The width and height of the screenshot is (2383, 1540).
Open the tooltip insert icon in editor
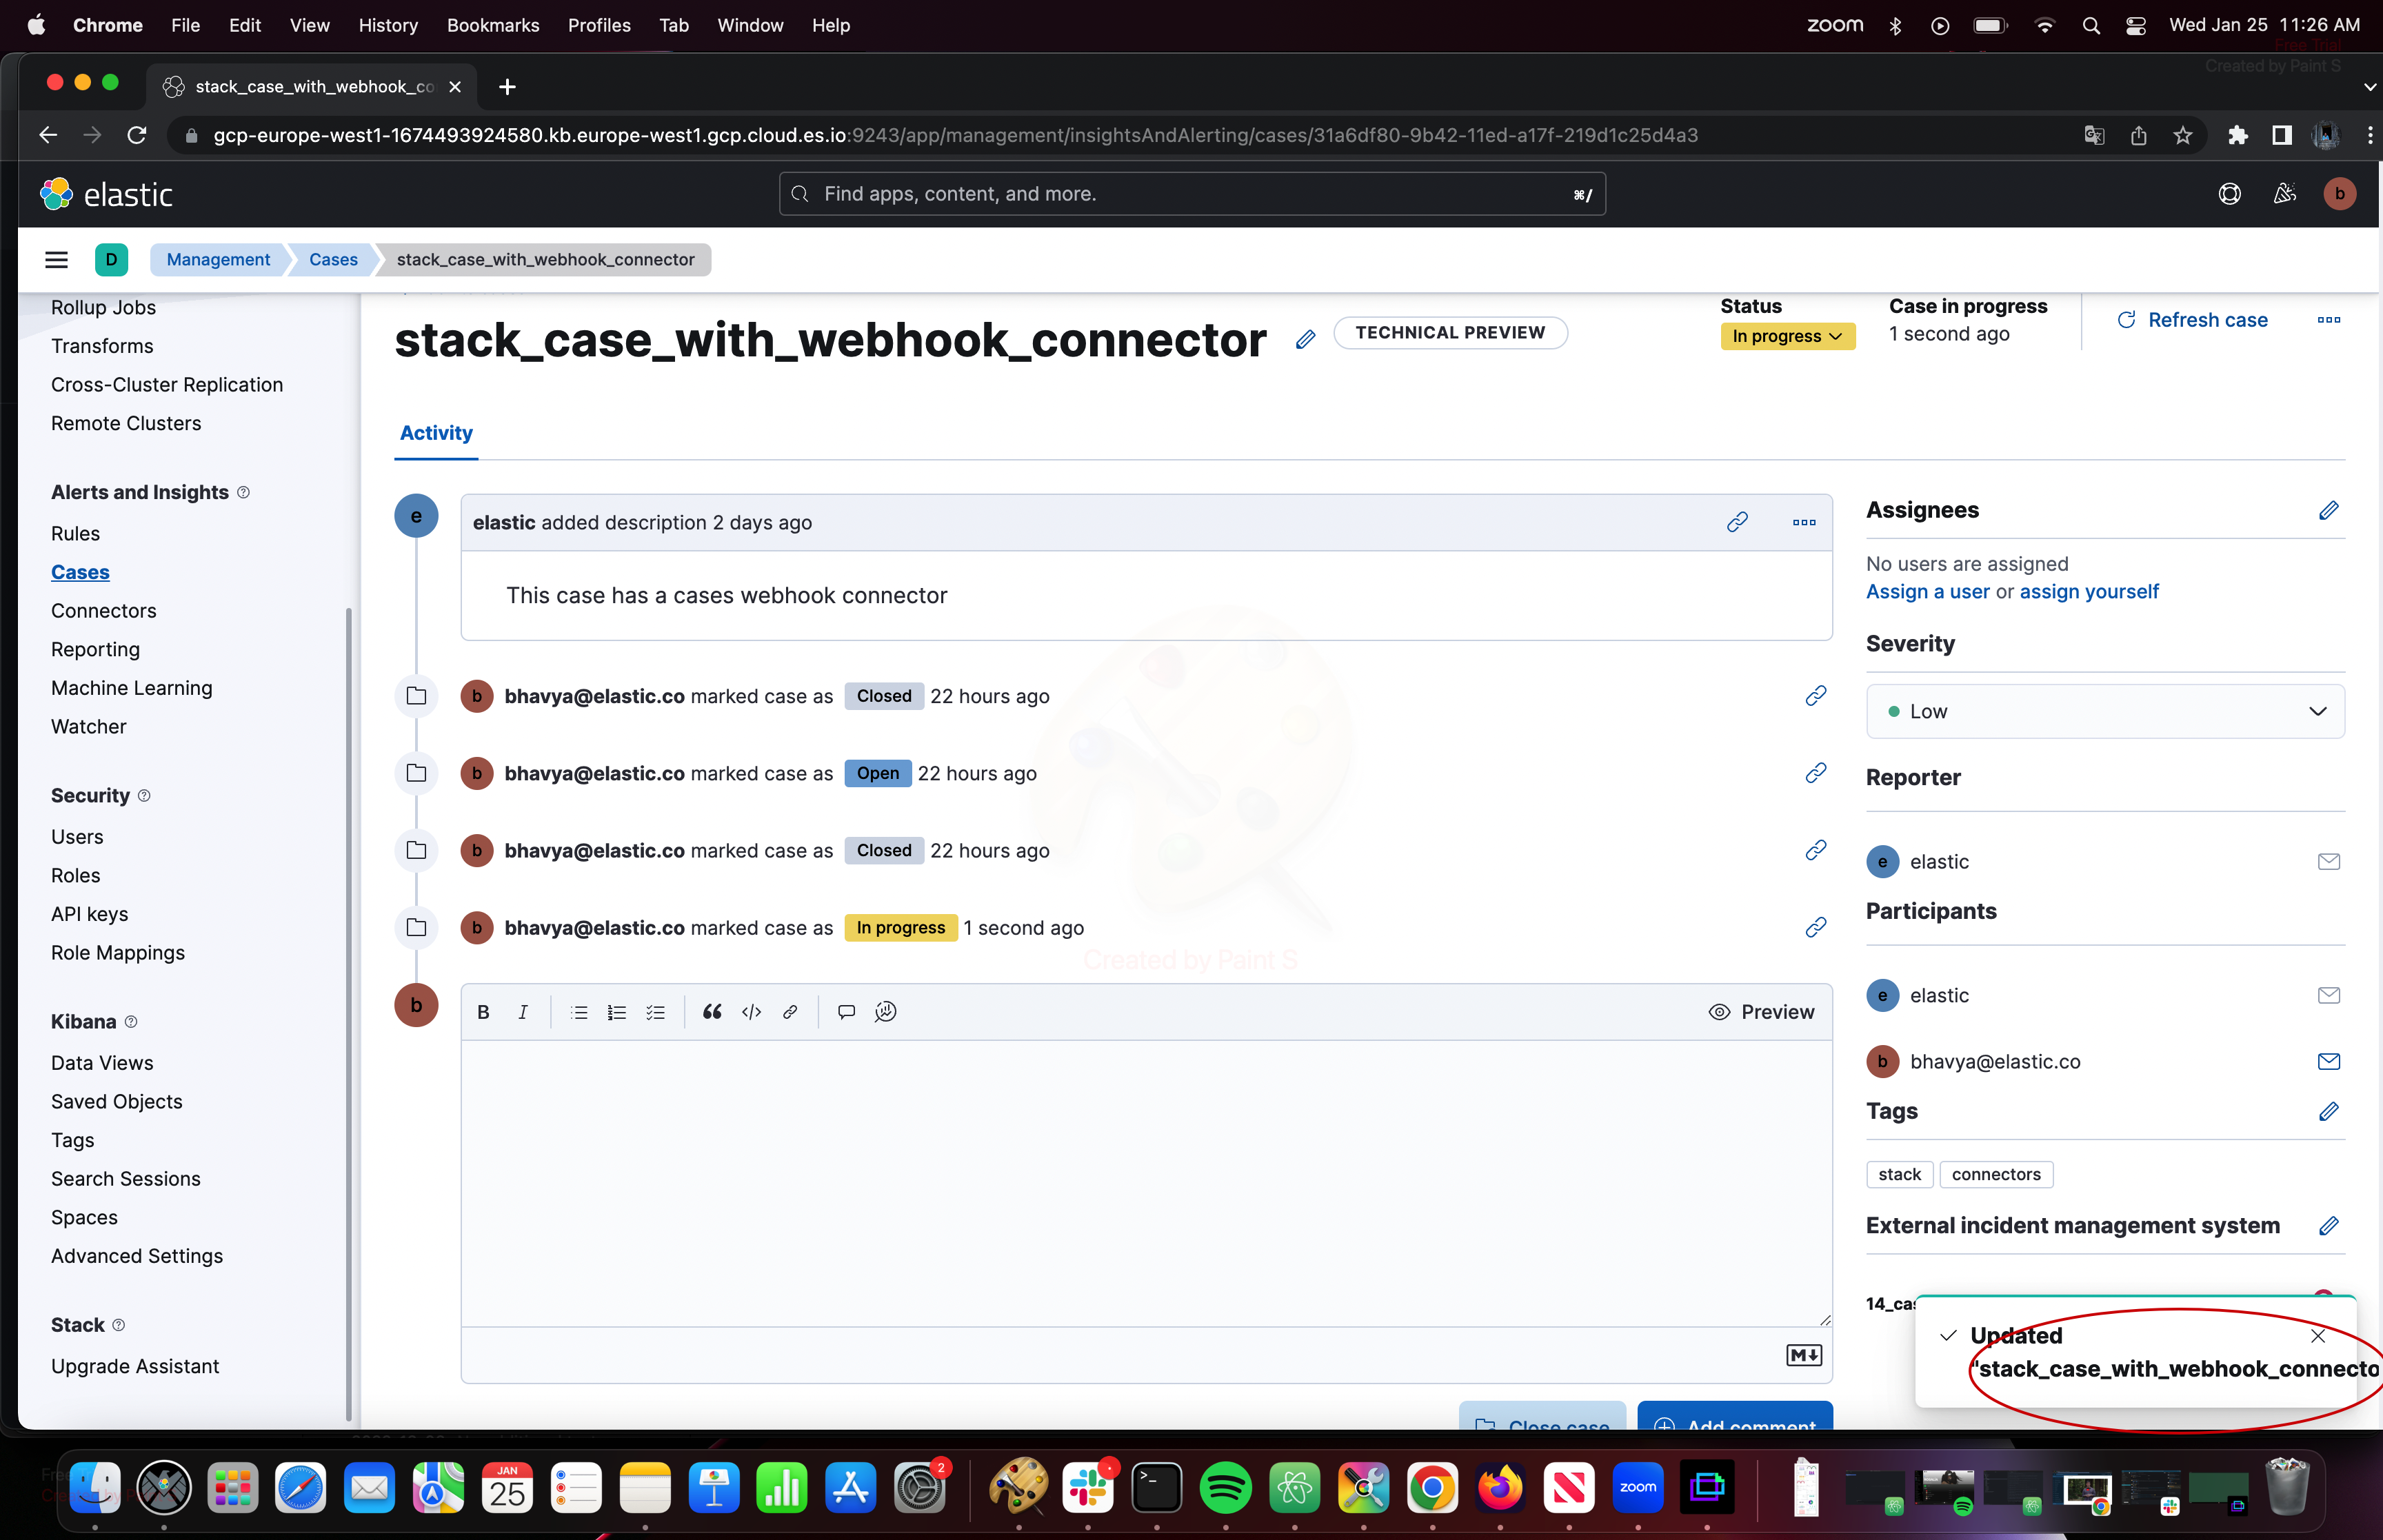[846, 1012]
